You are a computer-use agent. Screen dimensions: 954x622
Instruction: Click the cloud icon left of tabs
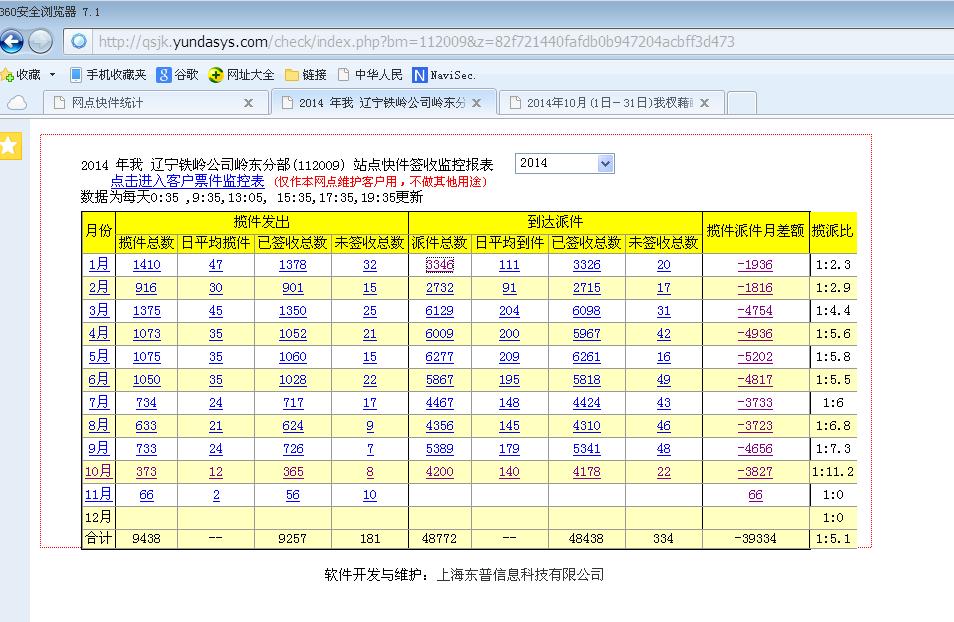(17, 102)
